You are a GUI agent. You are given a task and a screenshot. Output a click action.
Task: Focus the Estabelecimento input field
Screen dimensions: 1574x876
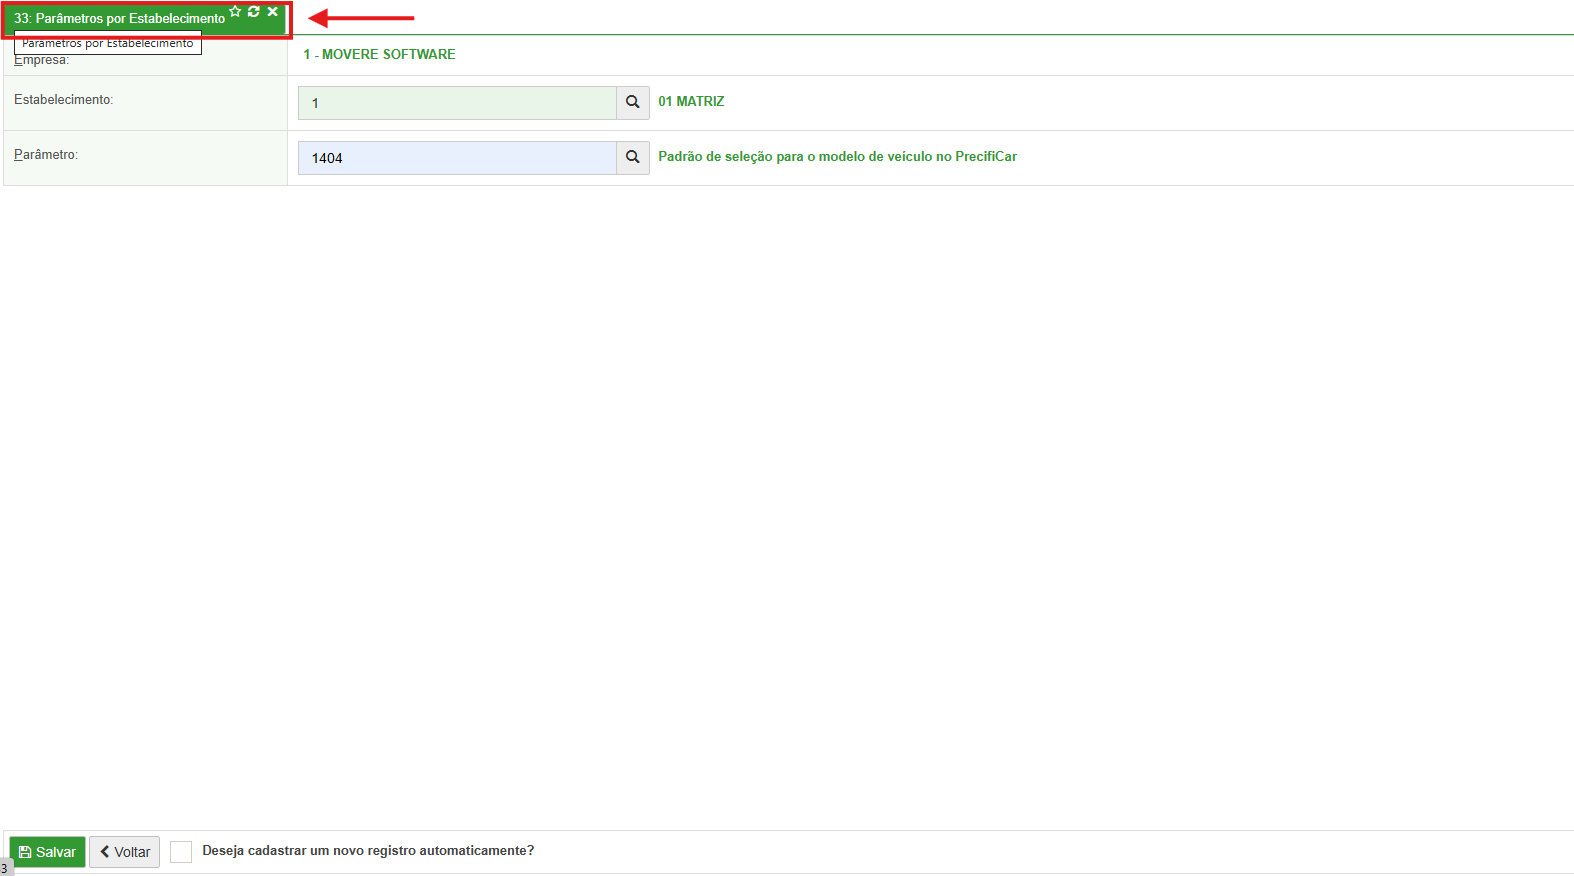(457, 103)
